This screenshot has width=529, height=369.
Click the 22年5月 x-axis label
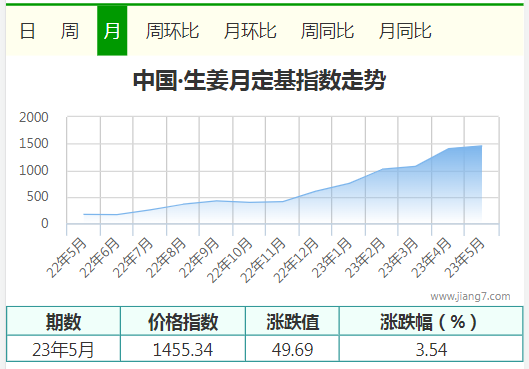point(66,258)
